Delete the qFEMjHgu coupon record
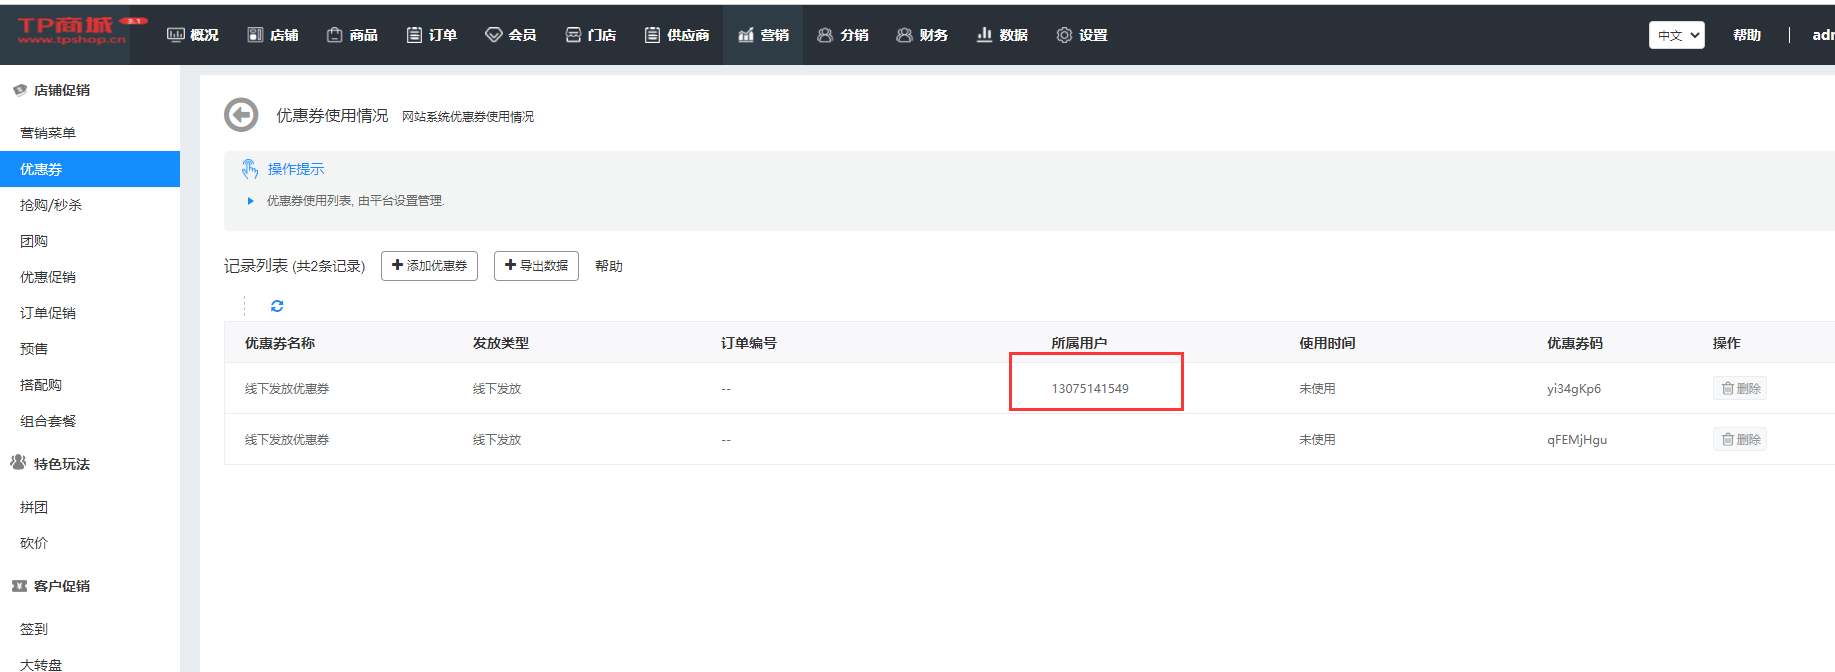Image resolution: width=1835 pixels, height=672 pixels. point(1739,439)
